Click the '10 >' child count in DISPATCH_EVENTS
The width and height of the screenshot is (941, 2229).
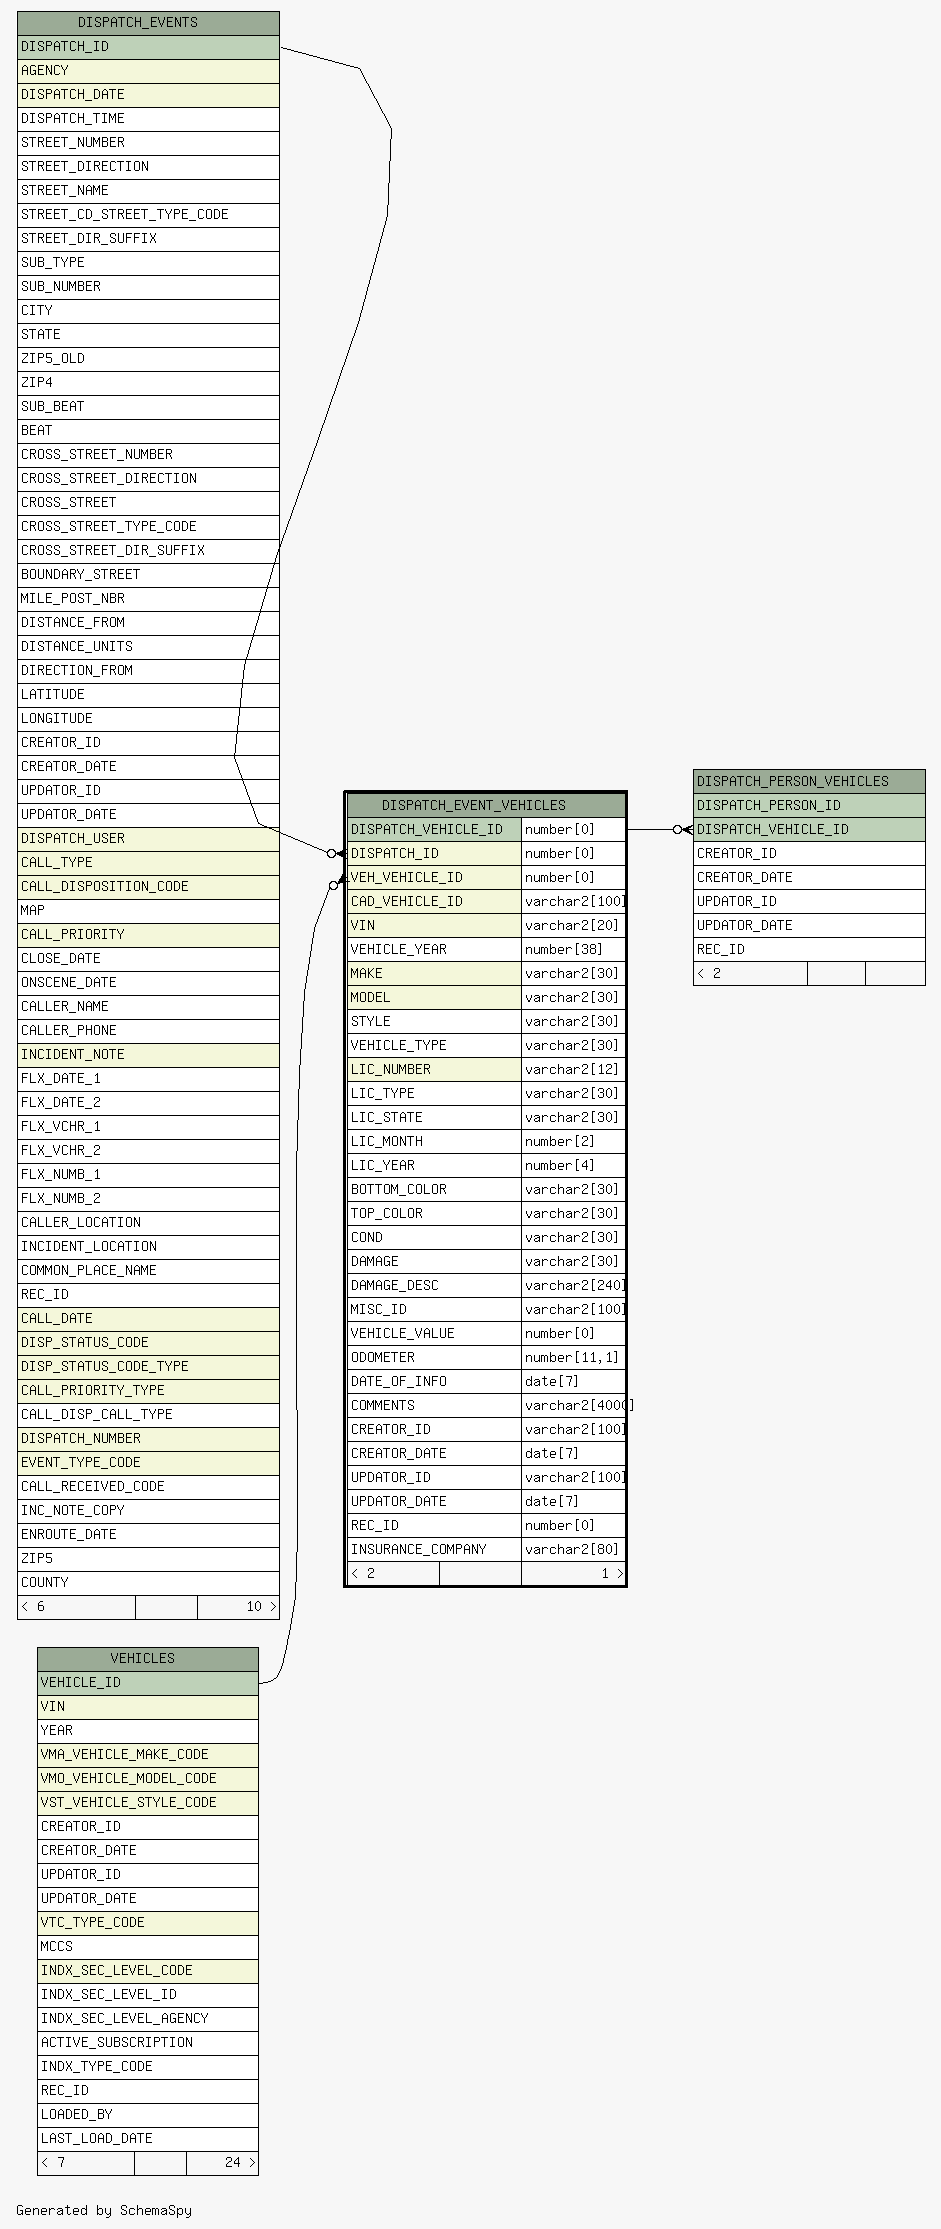click(x=238, y=1607)
